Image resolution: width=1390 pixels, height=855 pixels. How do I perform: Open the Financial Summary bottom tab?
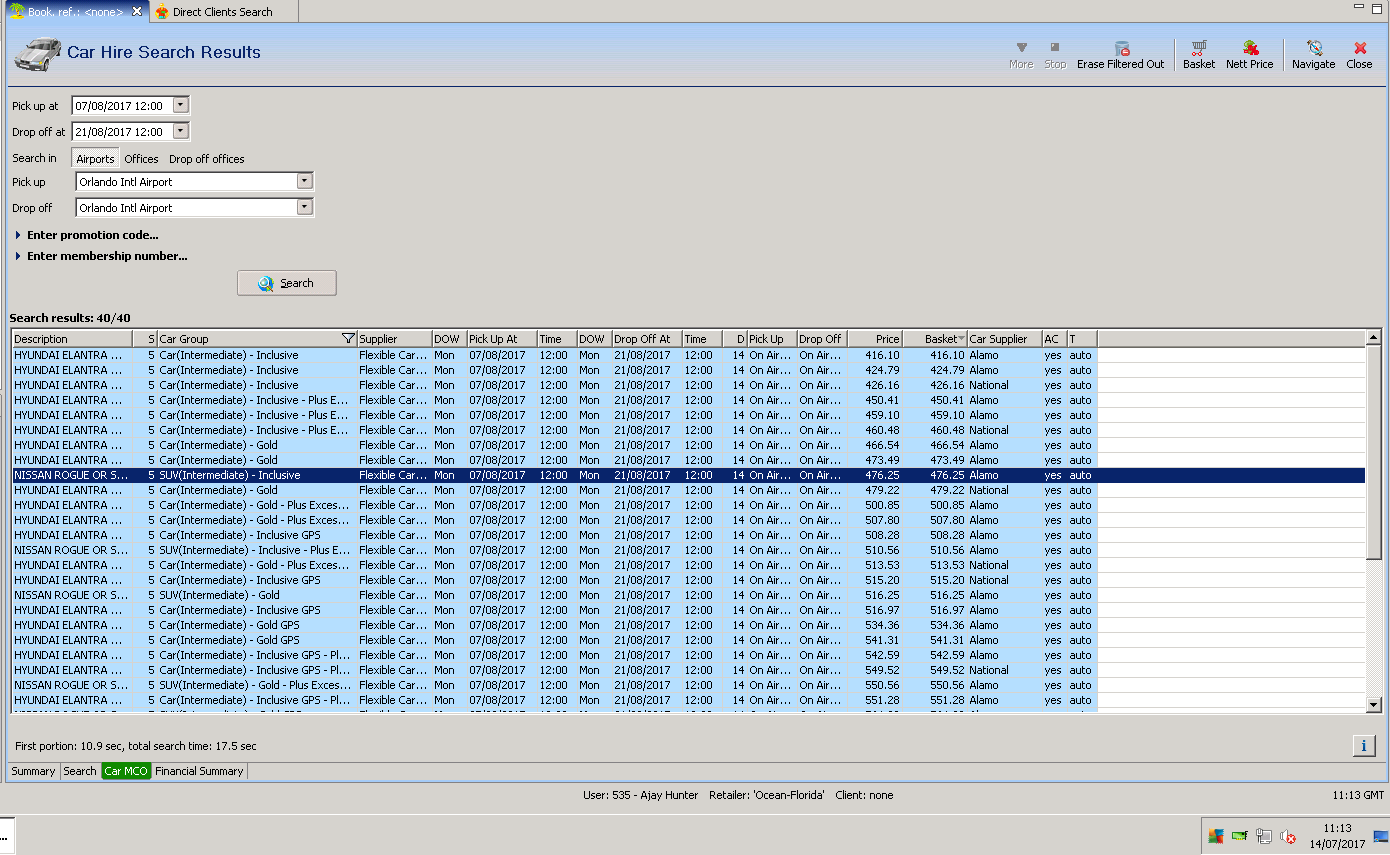click(x=199, y=771)
